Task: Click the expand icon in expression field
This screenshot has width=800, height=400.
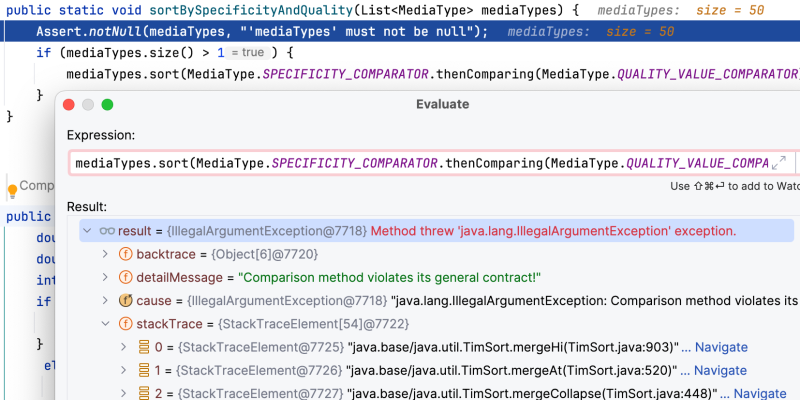Action: (x=780, y=162)
